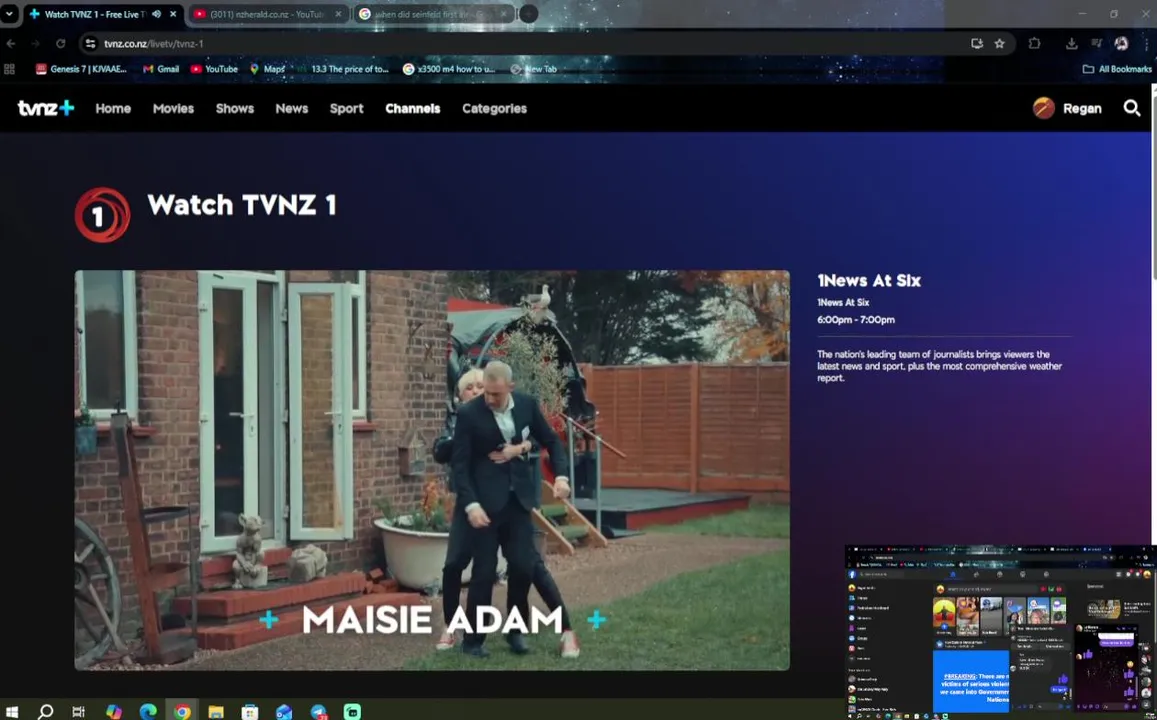Search TVNZ+ with the magnifier icon
The image size is (1157, 720).
point(1132,108)
